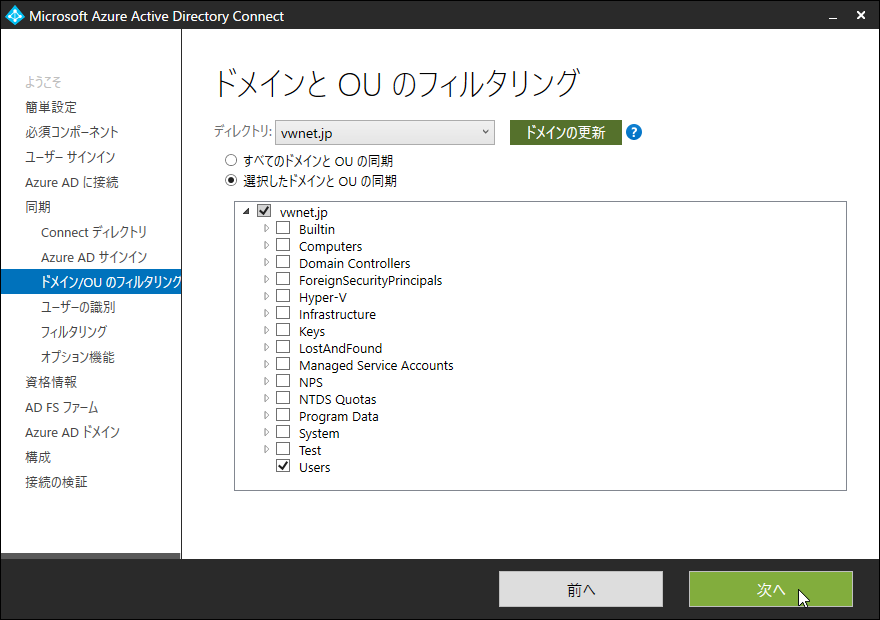Check the LostAndFound checkbox
Screen dimensions: 880x620
283,347
